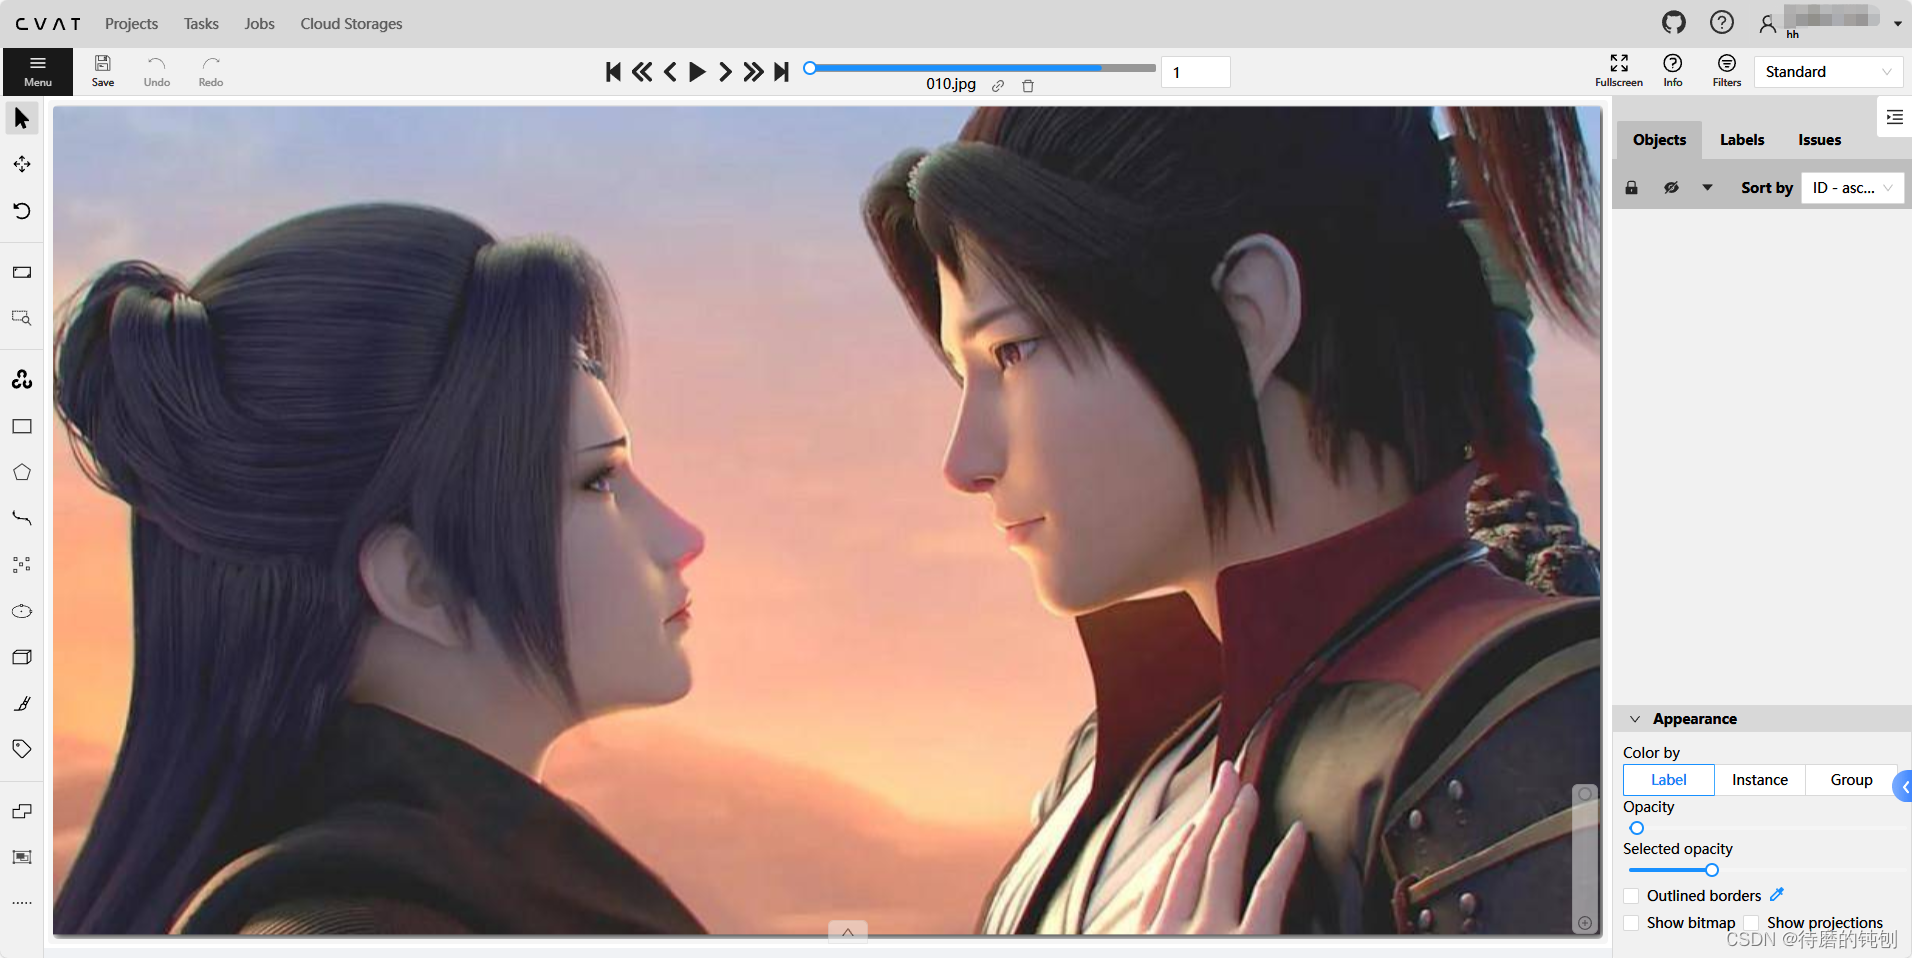Screen dimensions: 1912x958
Task: Select the draw cuboid tool
Action: coord(21,657)
